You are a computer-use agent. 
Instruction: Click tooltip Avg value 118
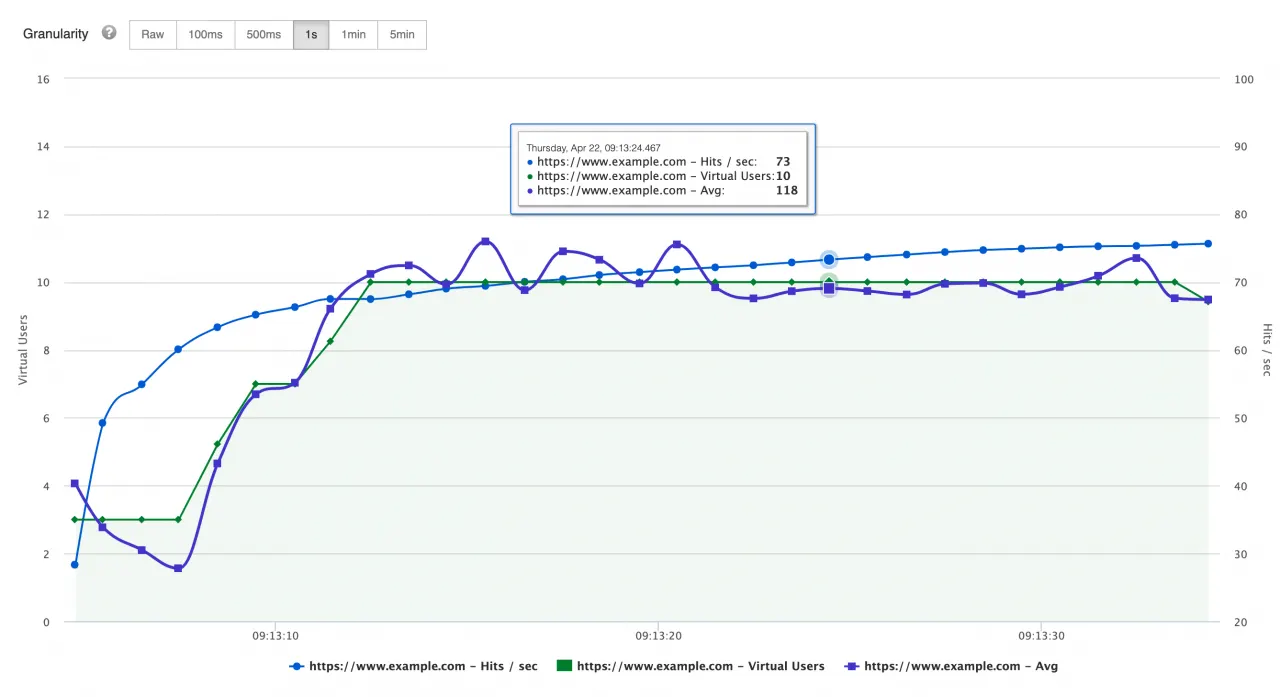[787, 190]
